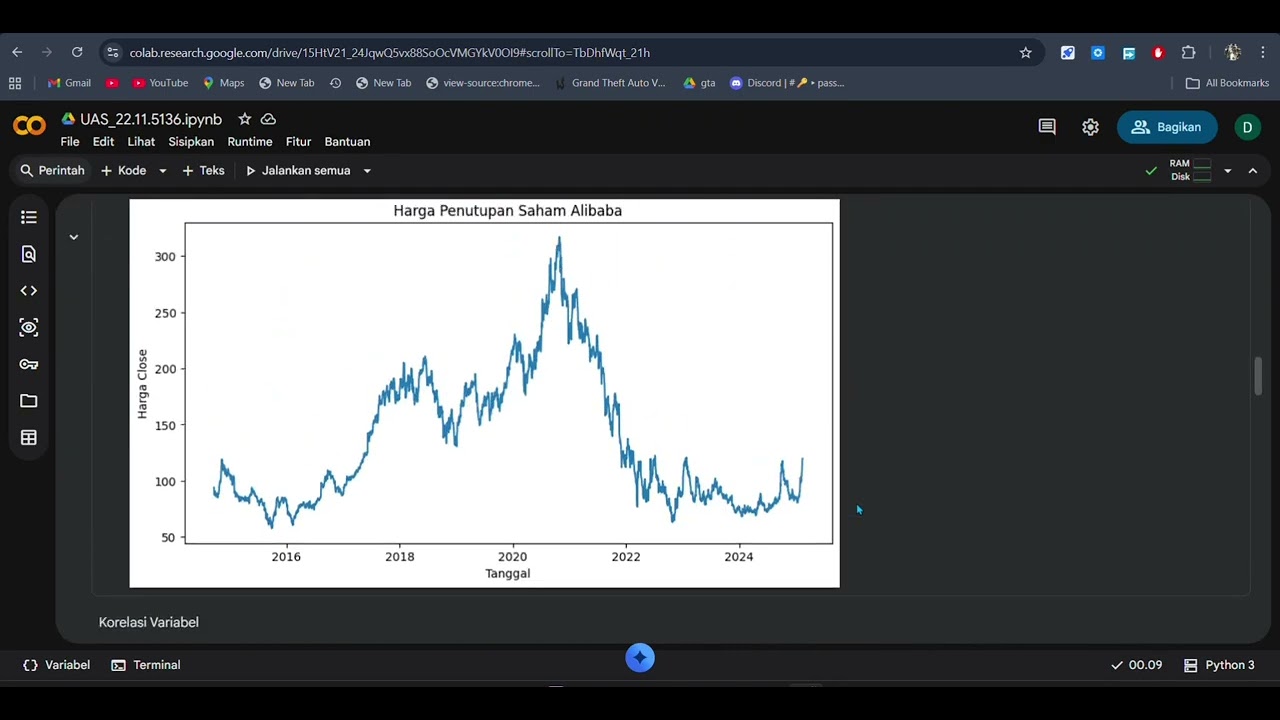Open the Sisipkan menu
The image size is (1280, 720).
(191, 142)
